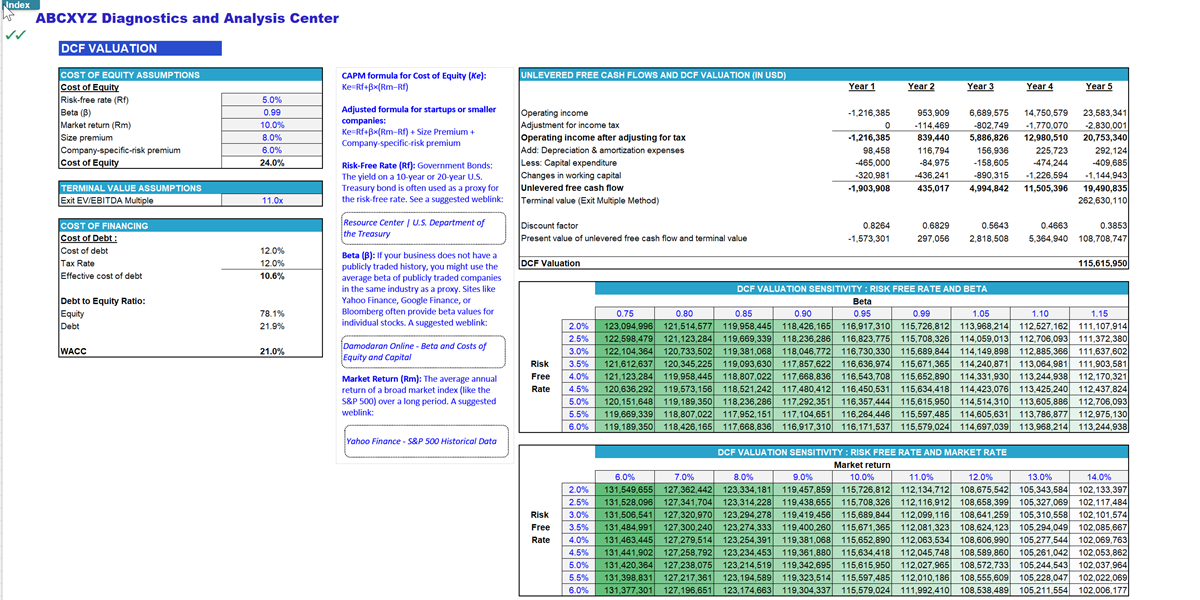Select the Beta input cell showing 0.99
This screenshot has width=1200, height=600.
click(x=272, y=113)
